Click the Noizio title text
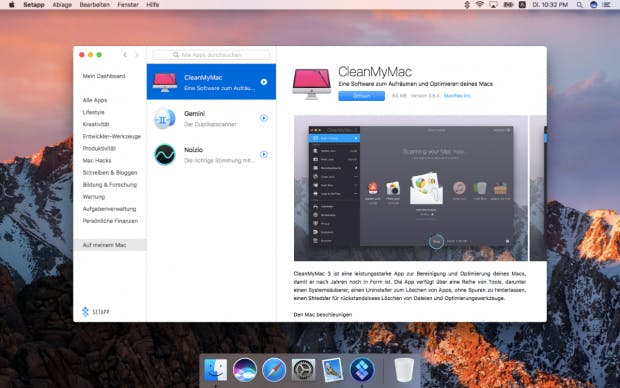The height and width of the screenshot is (388, 620). point(193,150)
